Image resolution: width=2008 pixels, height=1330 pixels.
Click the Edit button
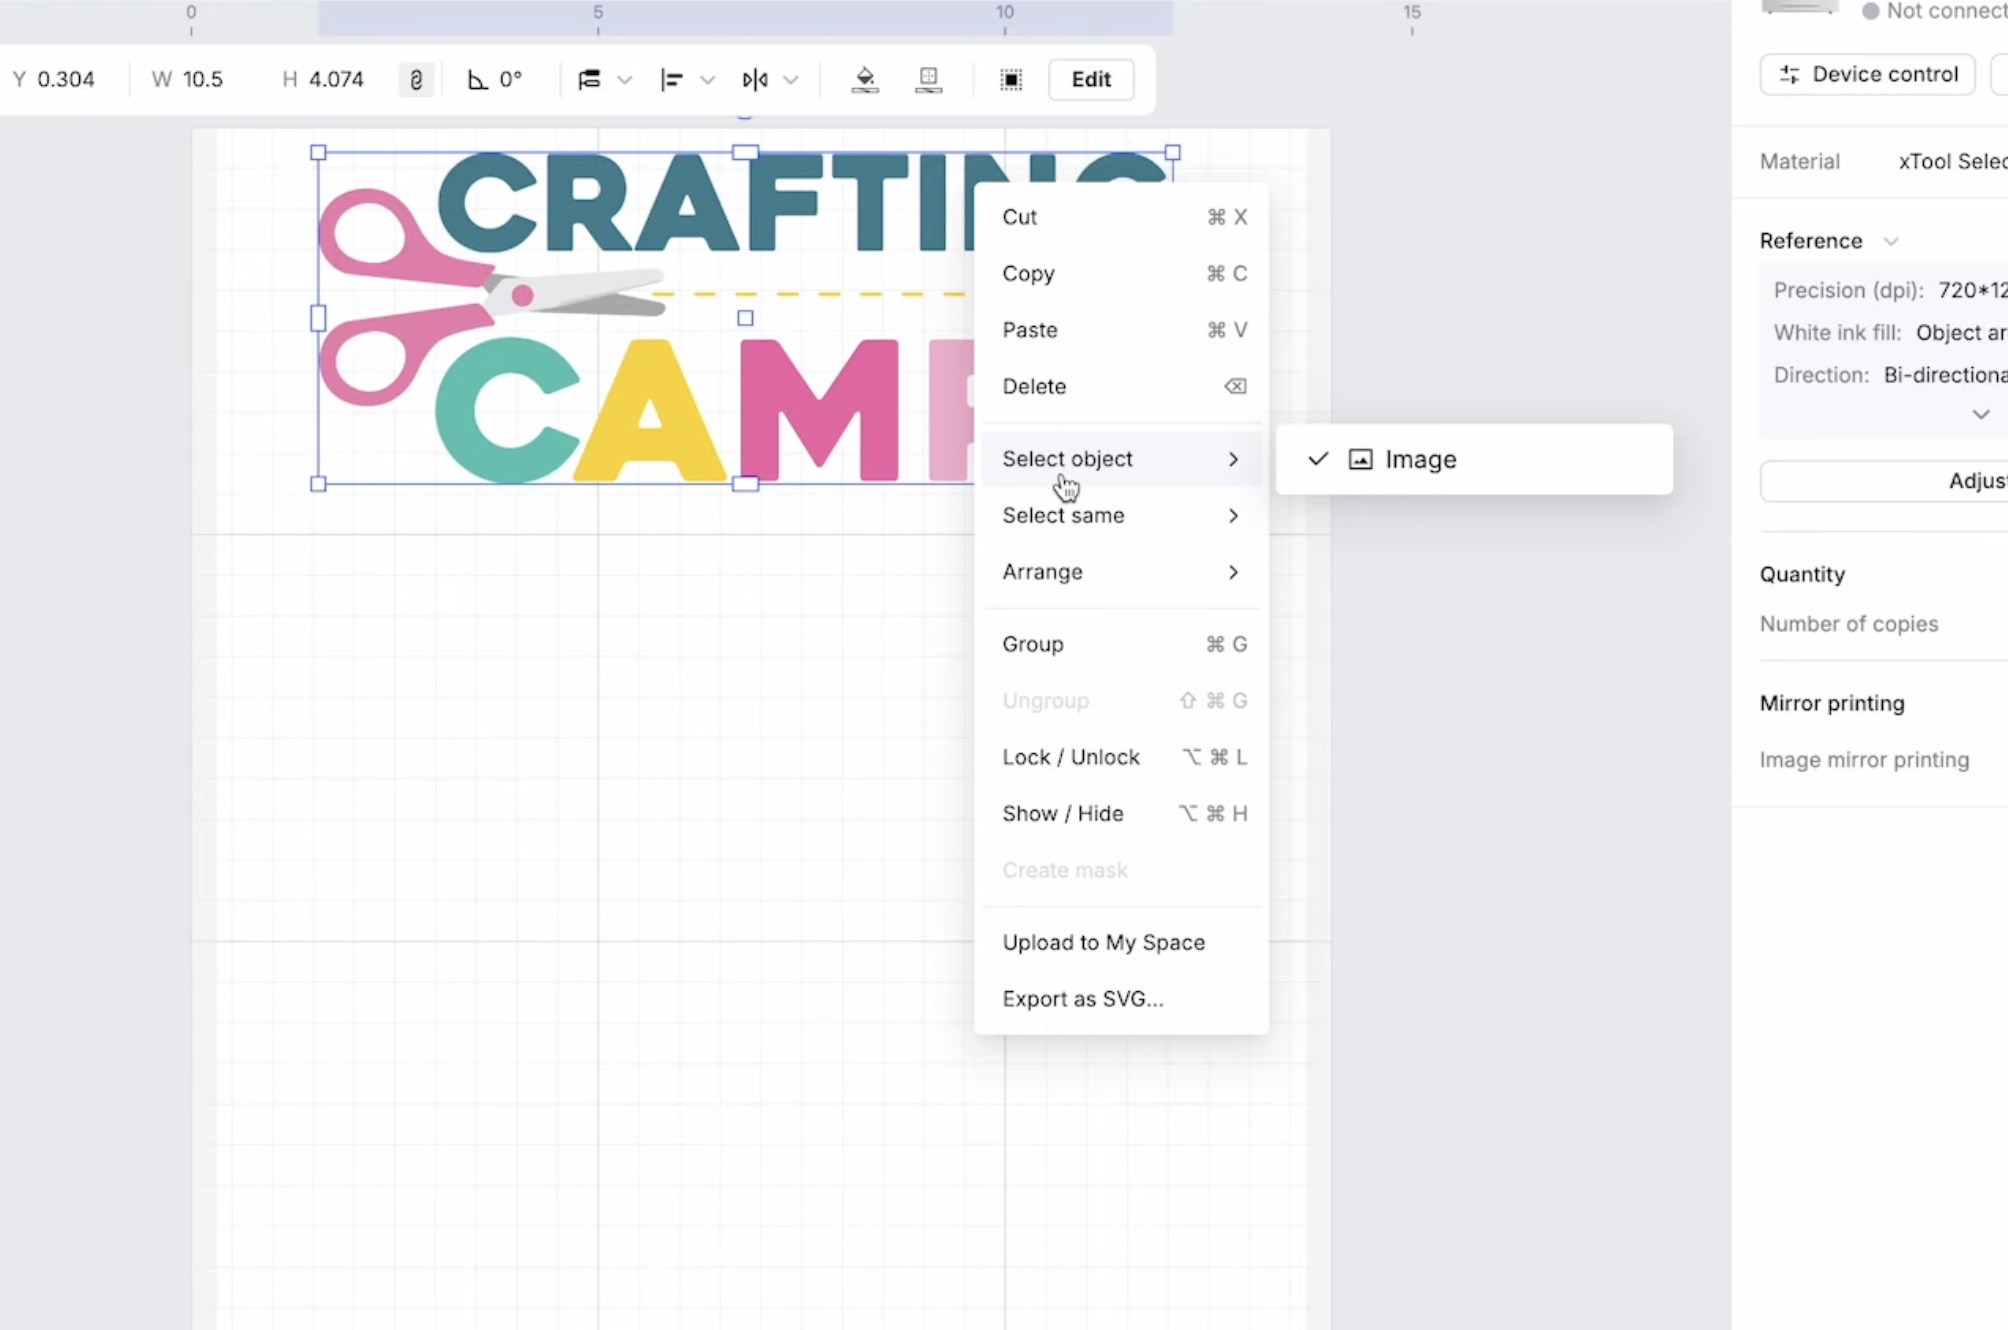tap(1090, 79)
